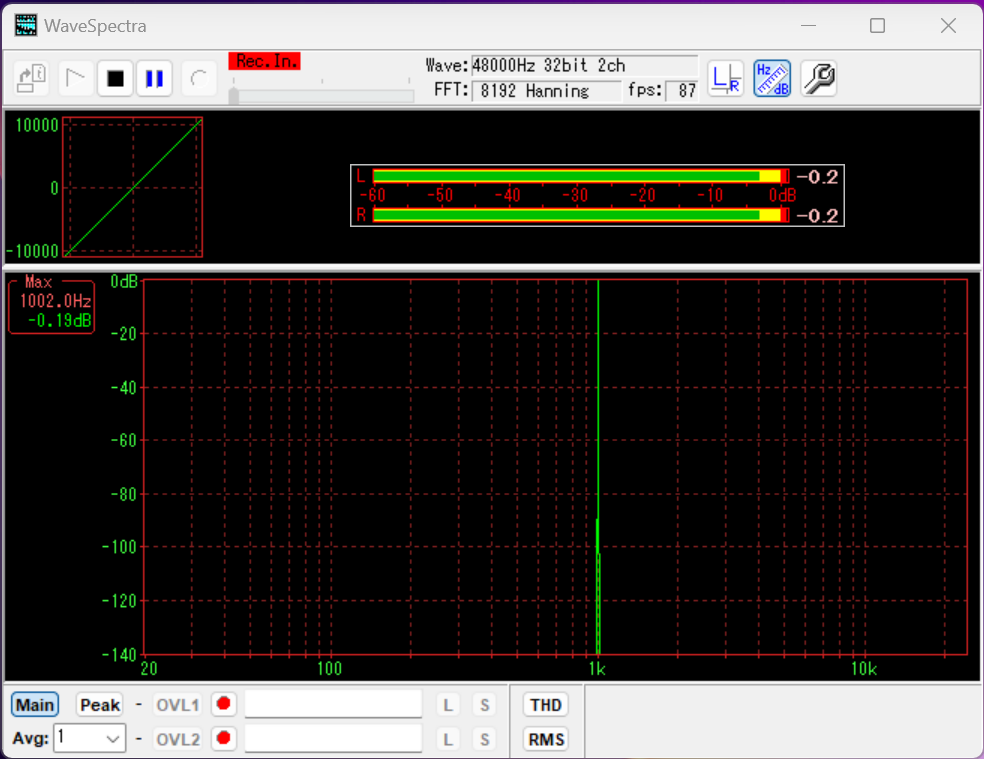Click the OVL1 overlay text field
This screenshot has height=759, width=984.
tap(333, 705)
